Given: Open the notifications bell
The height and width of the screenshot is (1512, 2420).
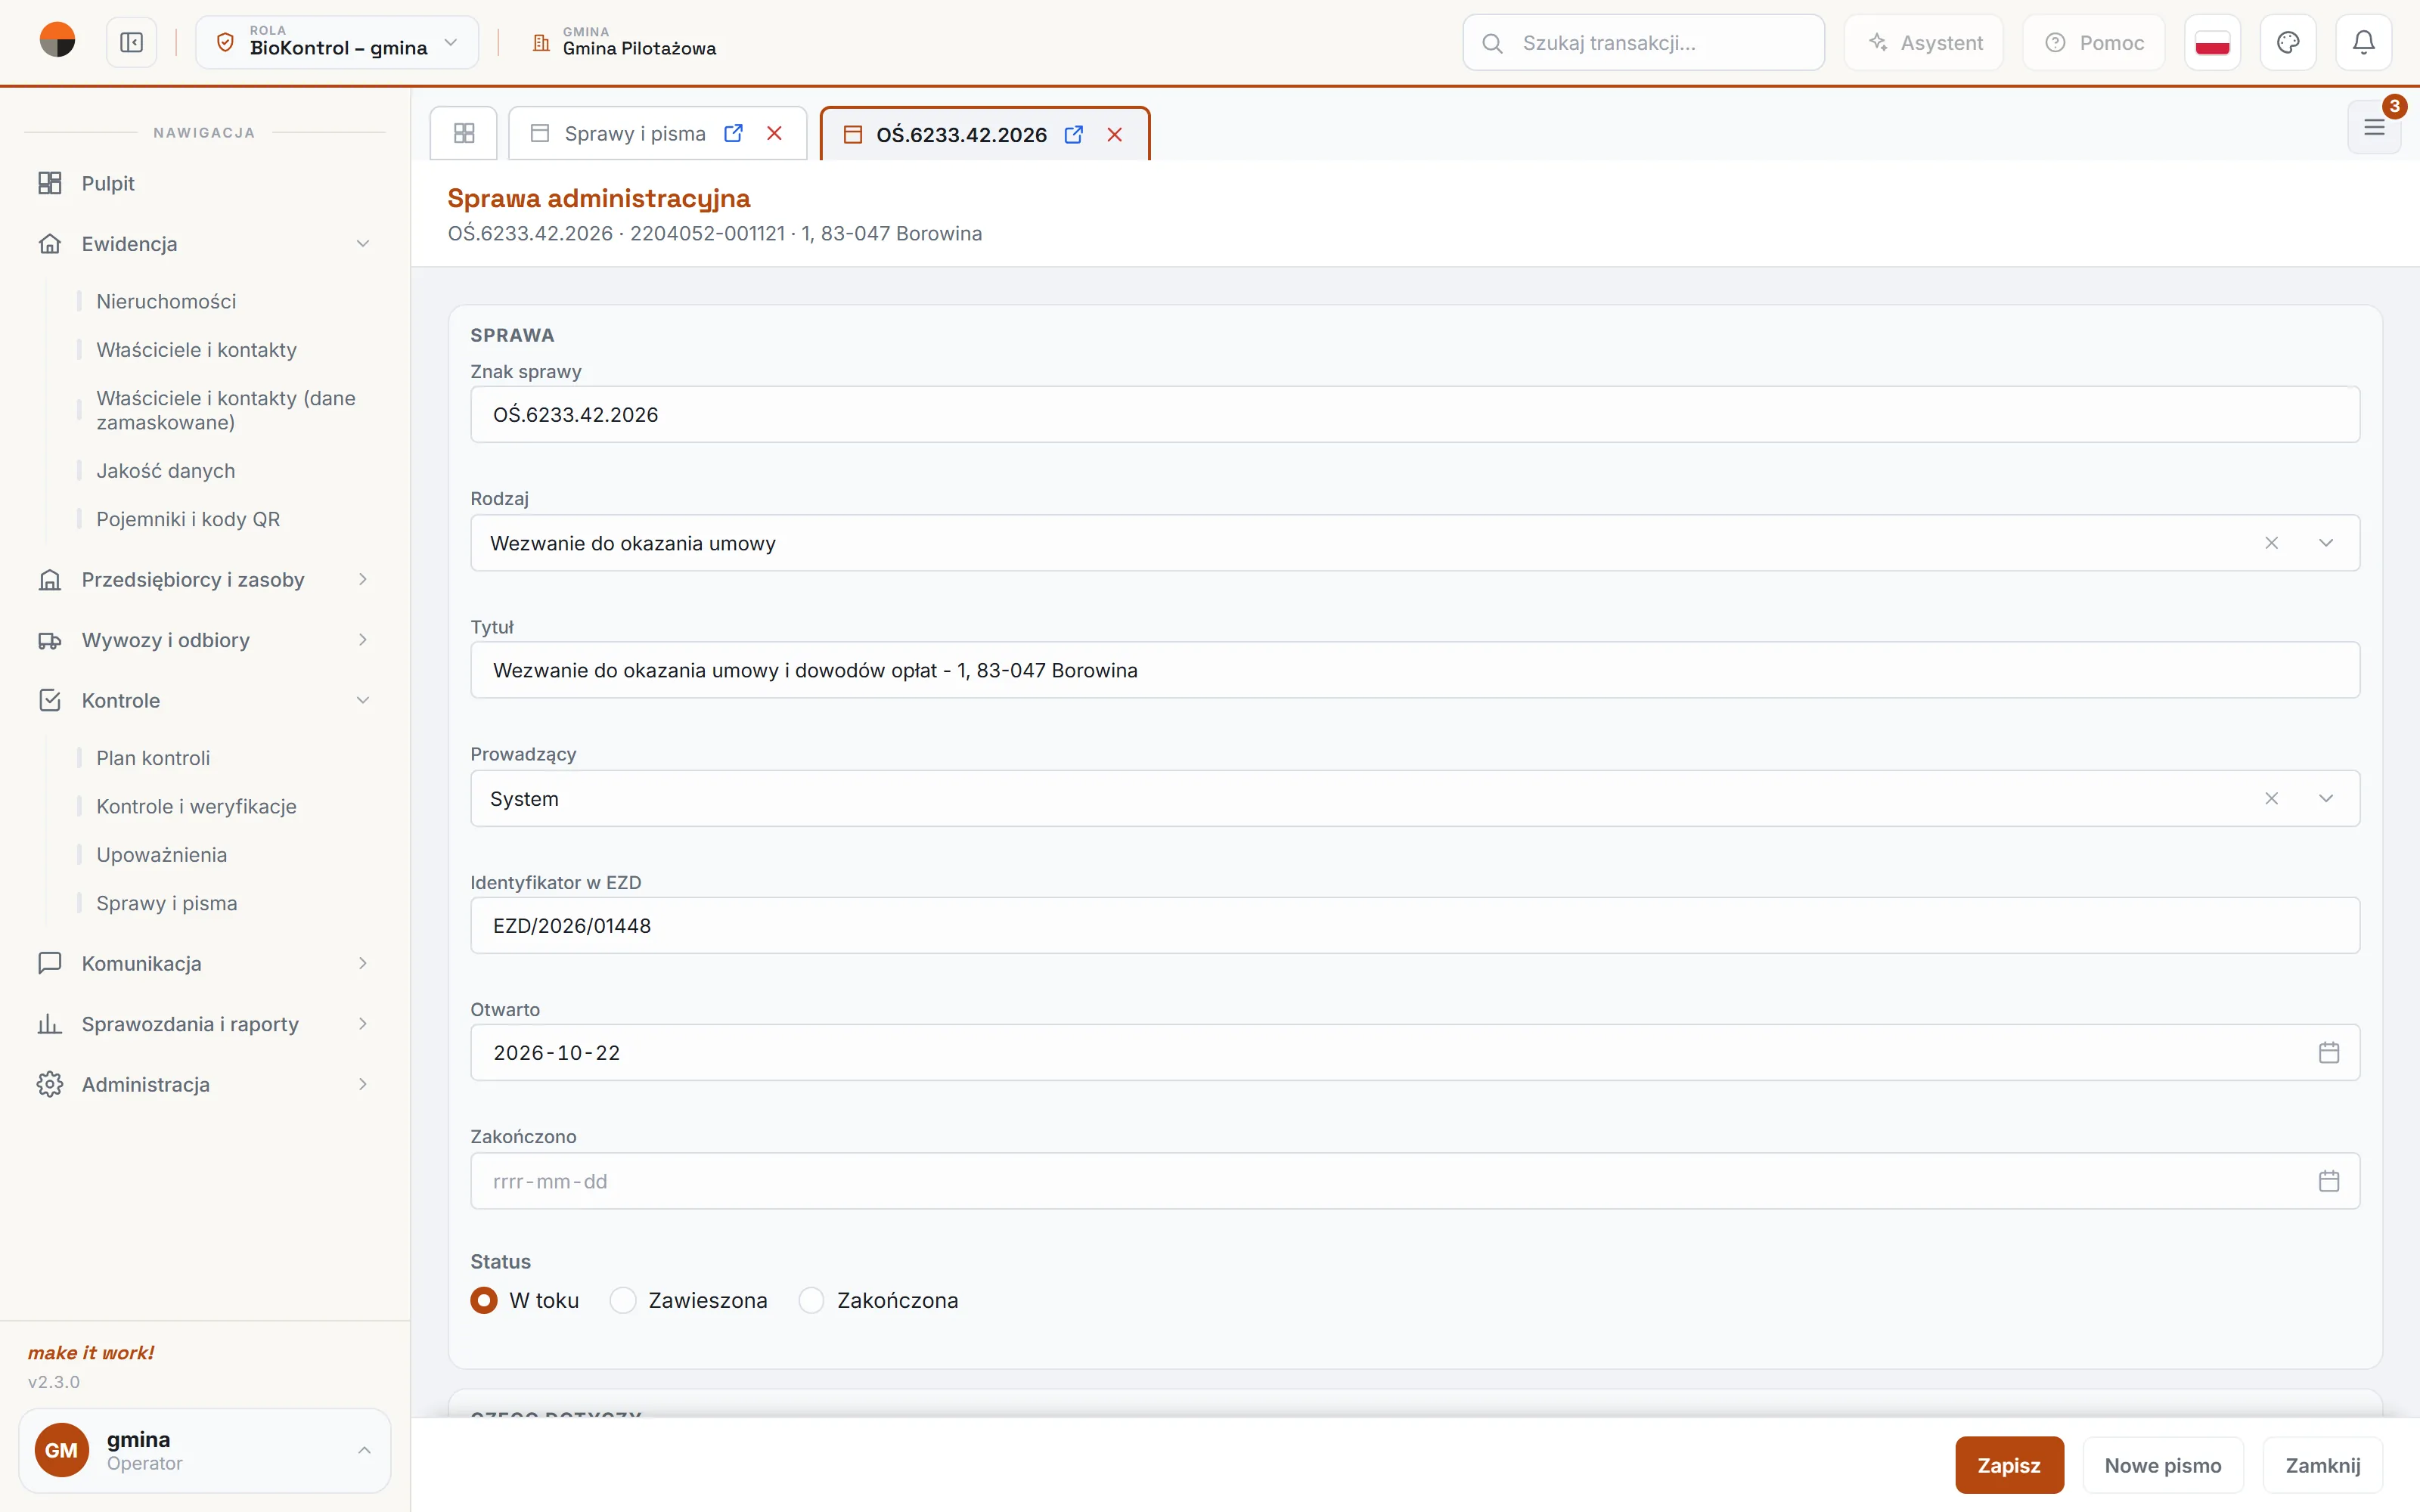Looking at the screenshot, I should point(2363,42).
